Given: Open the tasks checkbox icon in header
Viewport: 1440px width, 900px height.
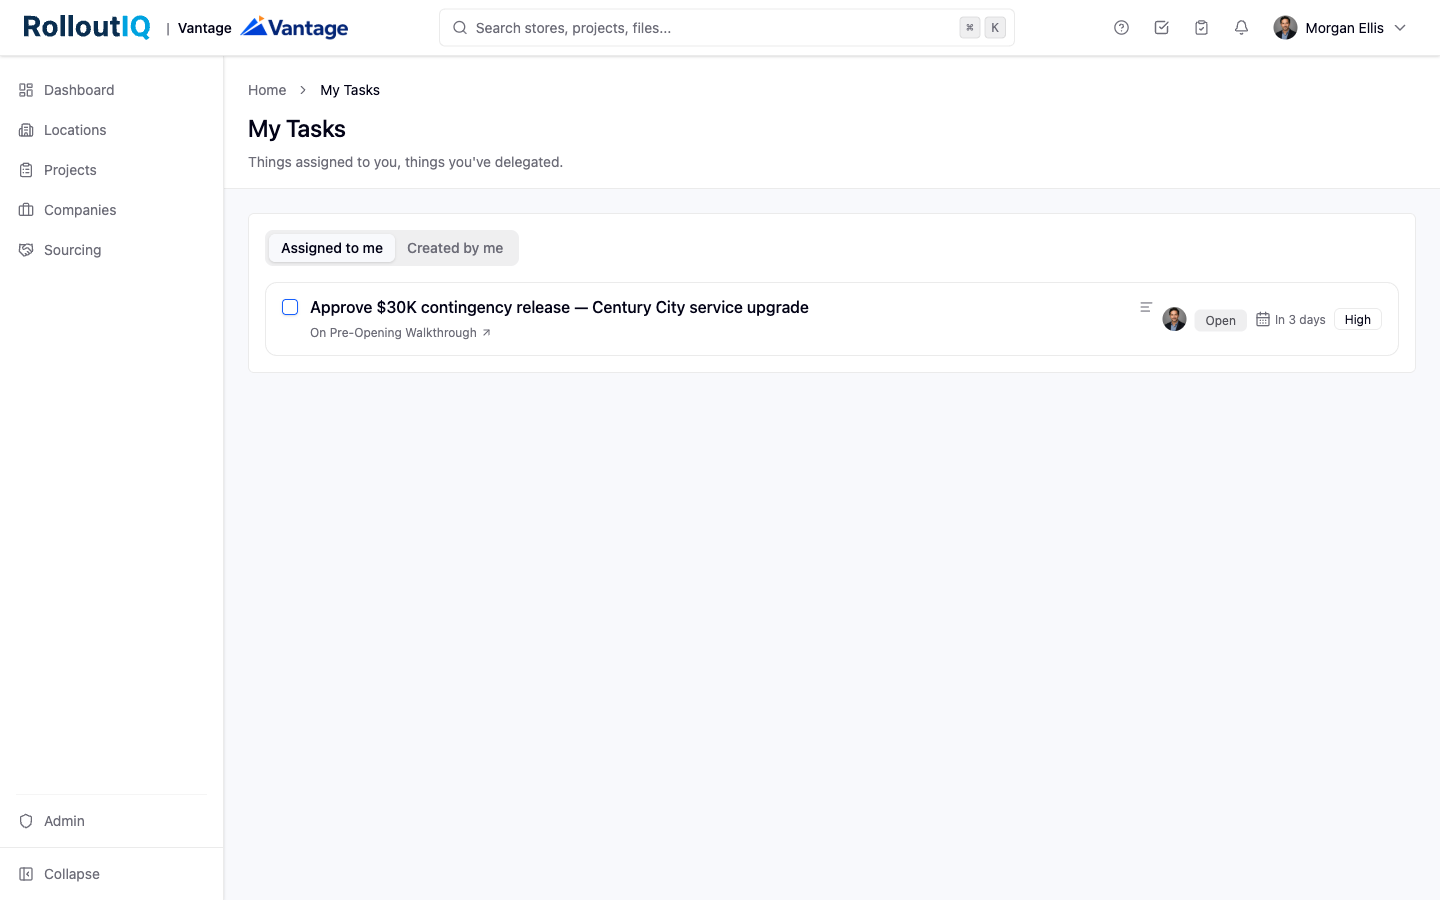Looking at the screenshot, I should click(x=1161, y=28).
